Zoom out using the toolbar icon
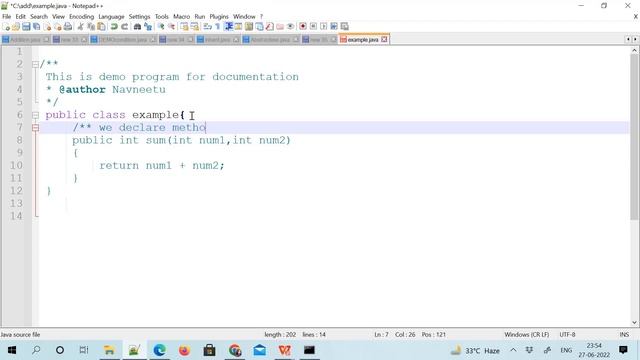 click(171, 27)
